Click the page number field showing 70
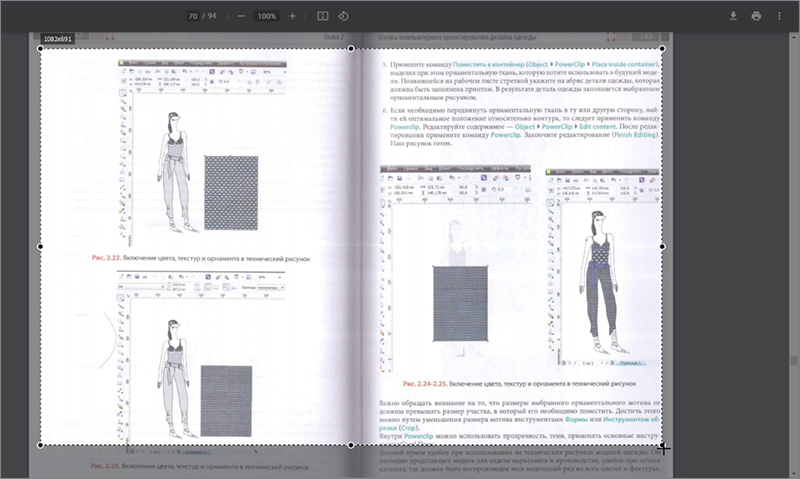This screenshot has height=479, width=800. (193, 16)
